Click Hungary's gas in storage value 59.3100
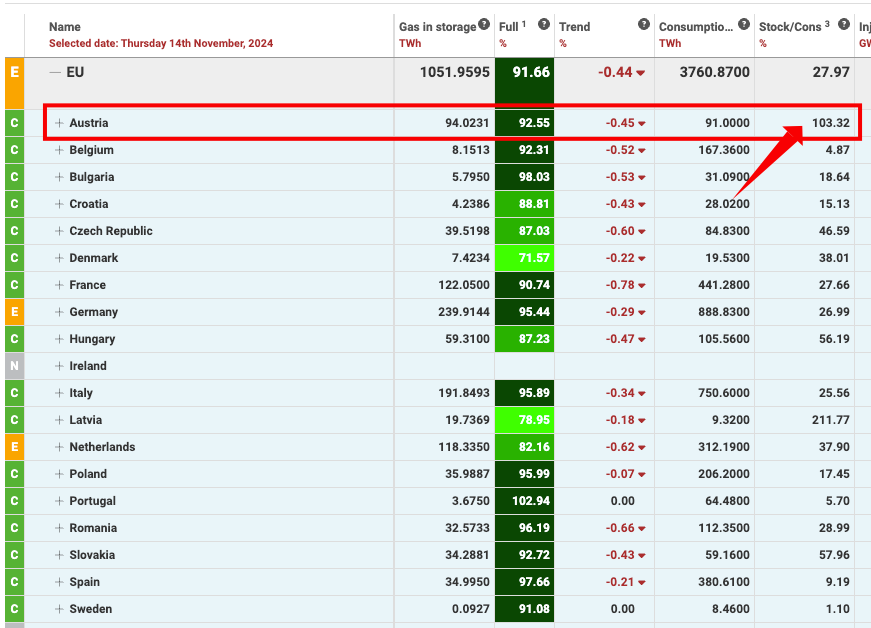The image size is (871, 628). pyautogui.click(x=467, y=339)
